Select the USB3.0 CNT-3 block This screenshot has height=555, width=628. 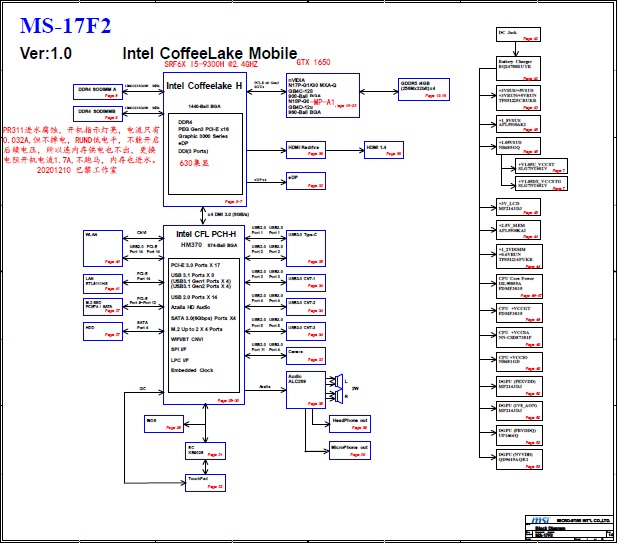(306, 332)
